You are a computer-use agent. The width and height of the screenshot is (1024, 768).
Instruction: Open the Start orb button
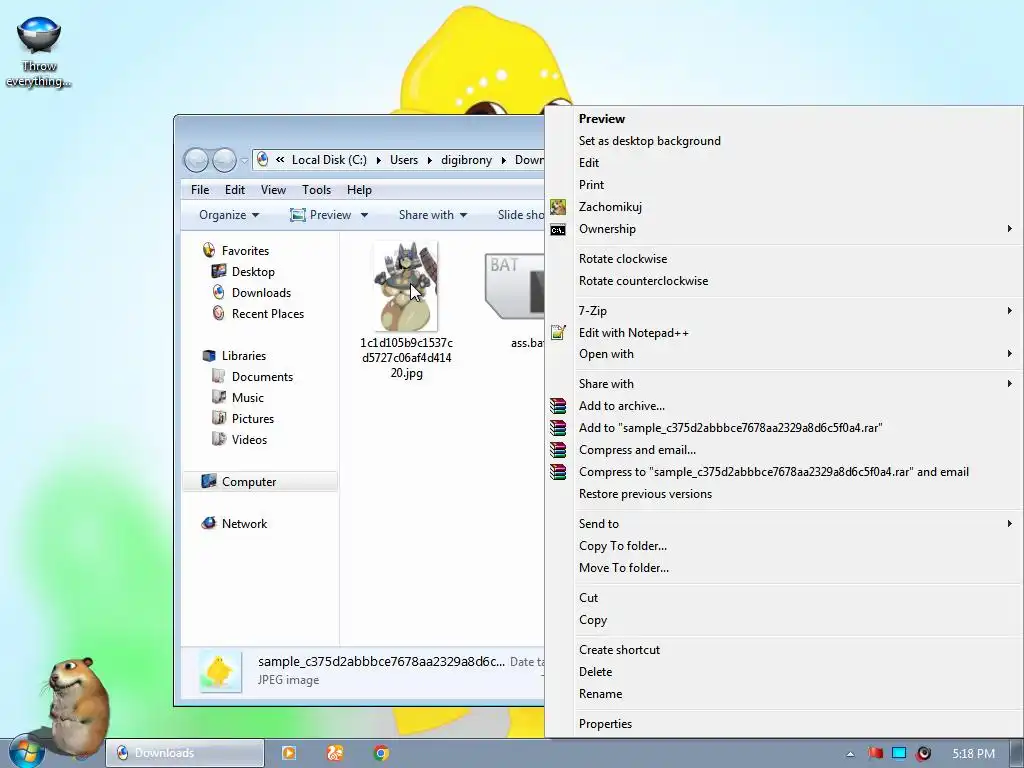click(x=27, y=752)
